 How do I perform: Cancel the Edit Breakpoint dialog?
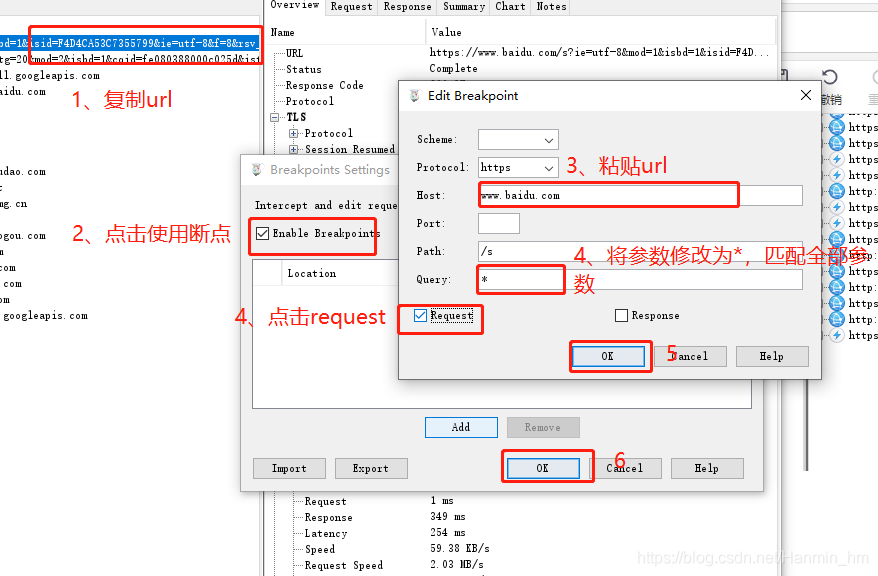(x=690, y=356)
